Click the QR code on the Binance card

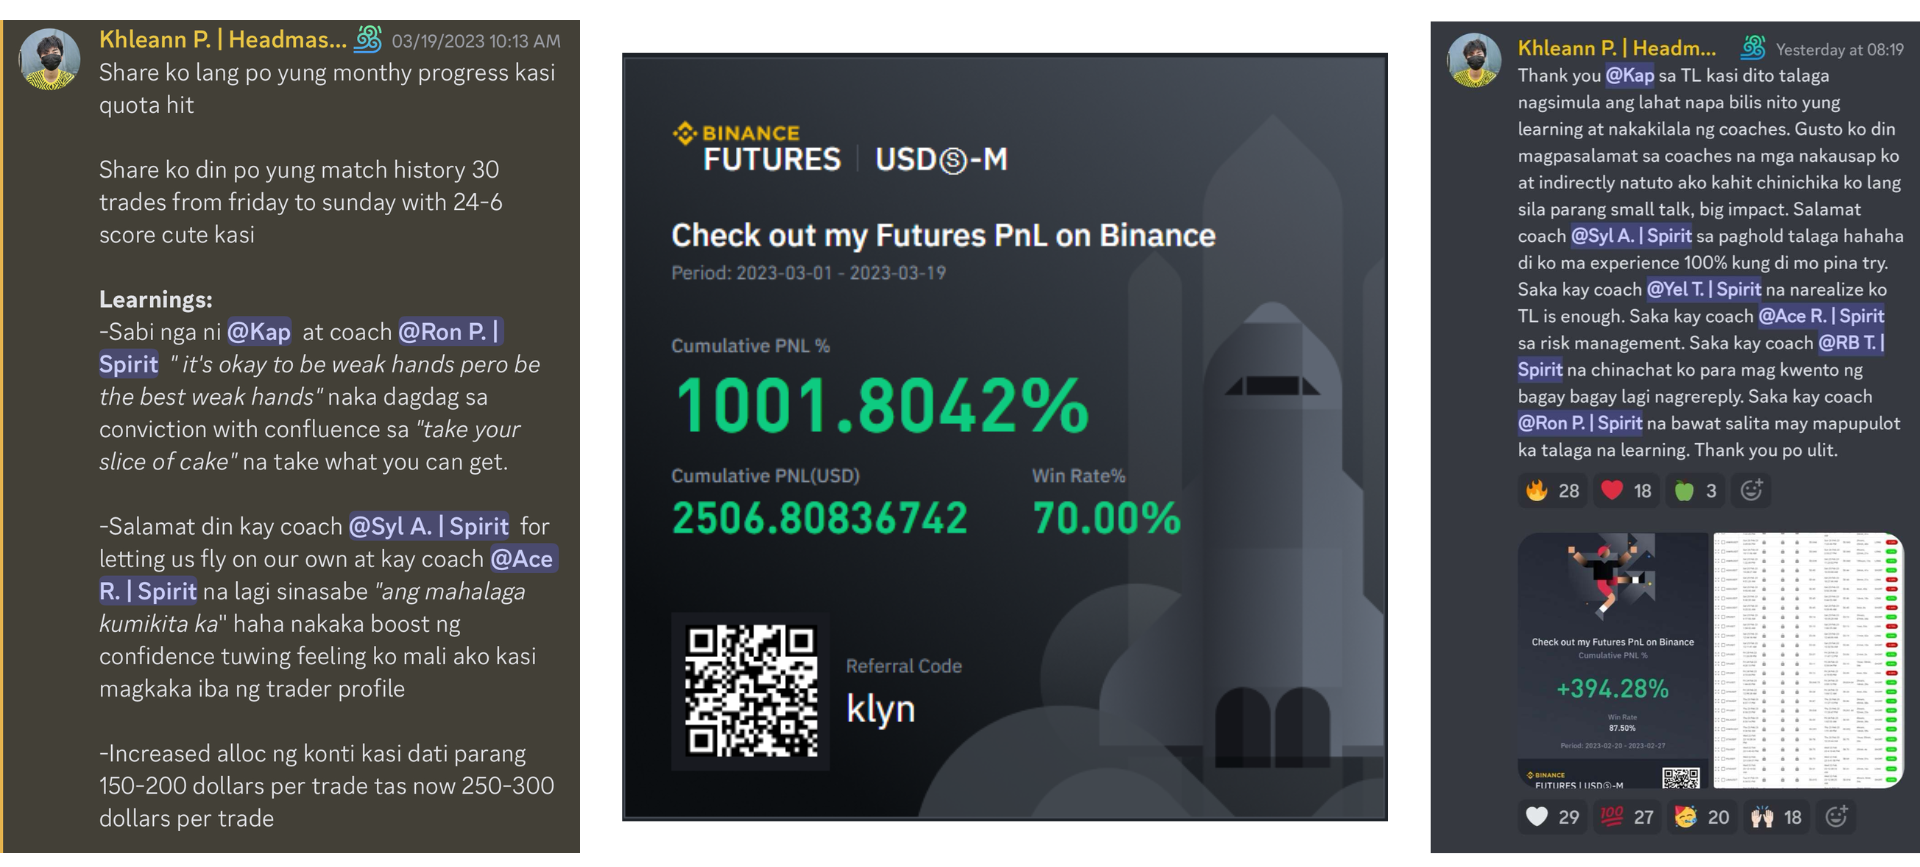tap(751, 691)
